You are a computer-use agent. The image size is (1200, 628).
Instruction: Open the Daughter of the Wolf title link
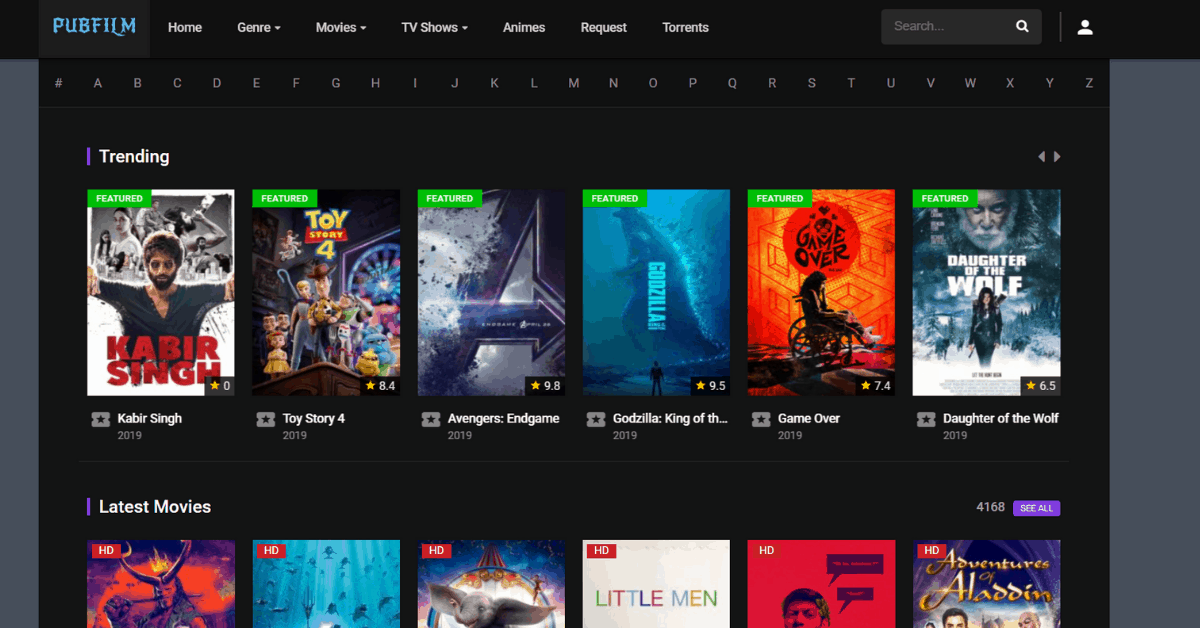[1001, 419]
